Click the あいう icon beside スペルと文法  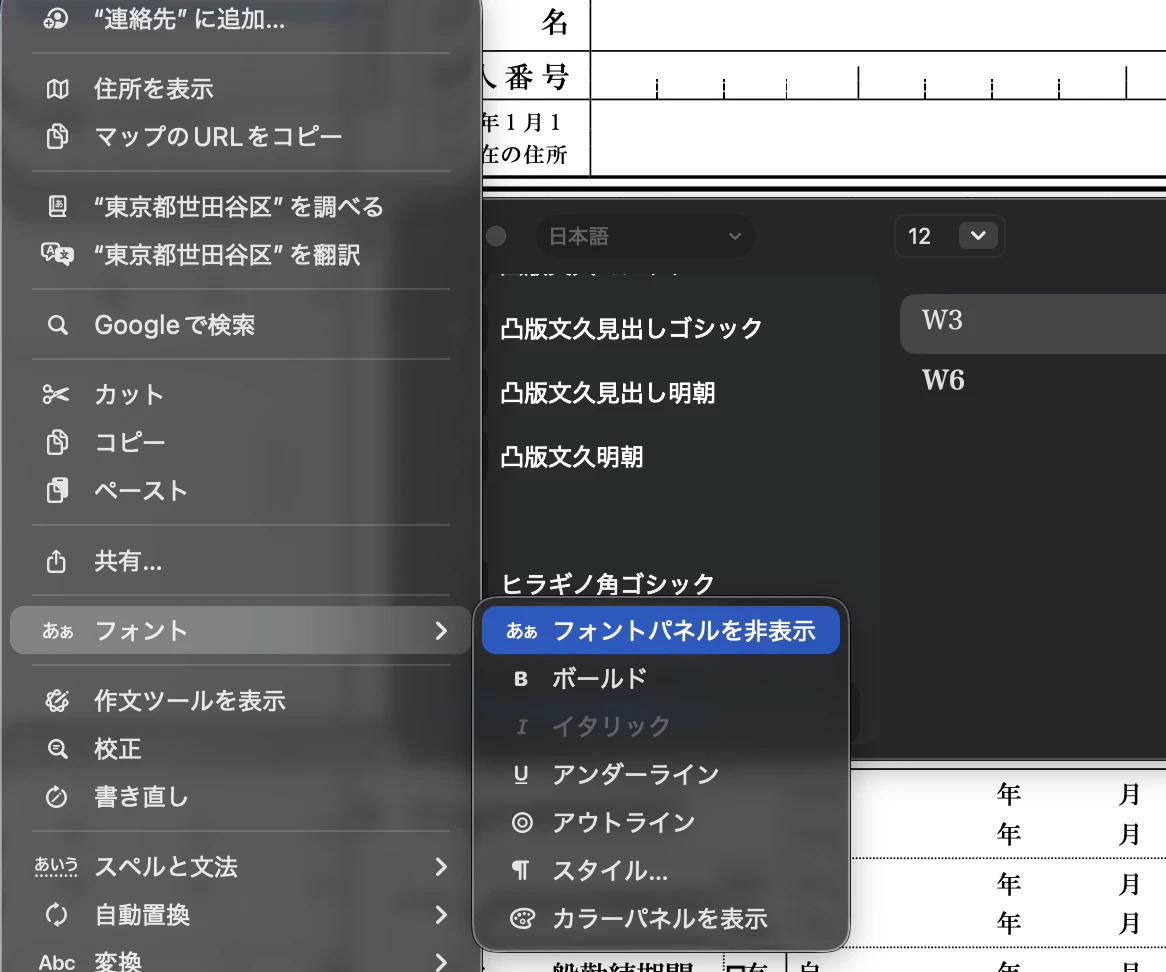[x=57, y=866]
